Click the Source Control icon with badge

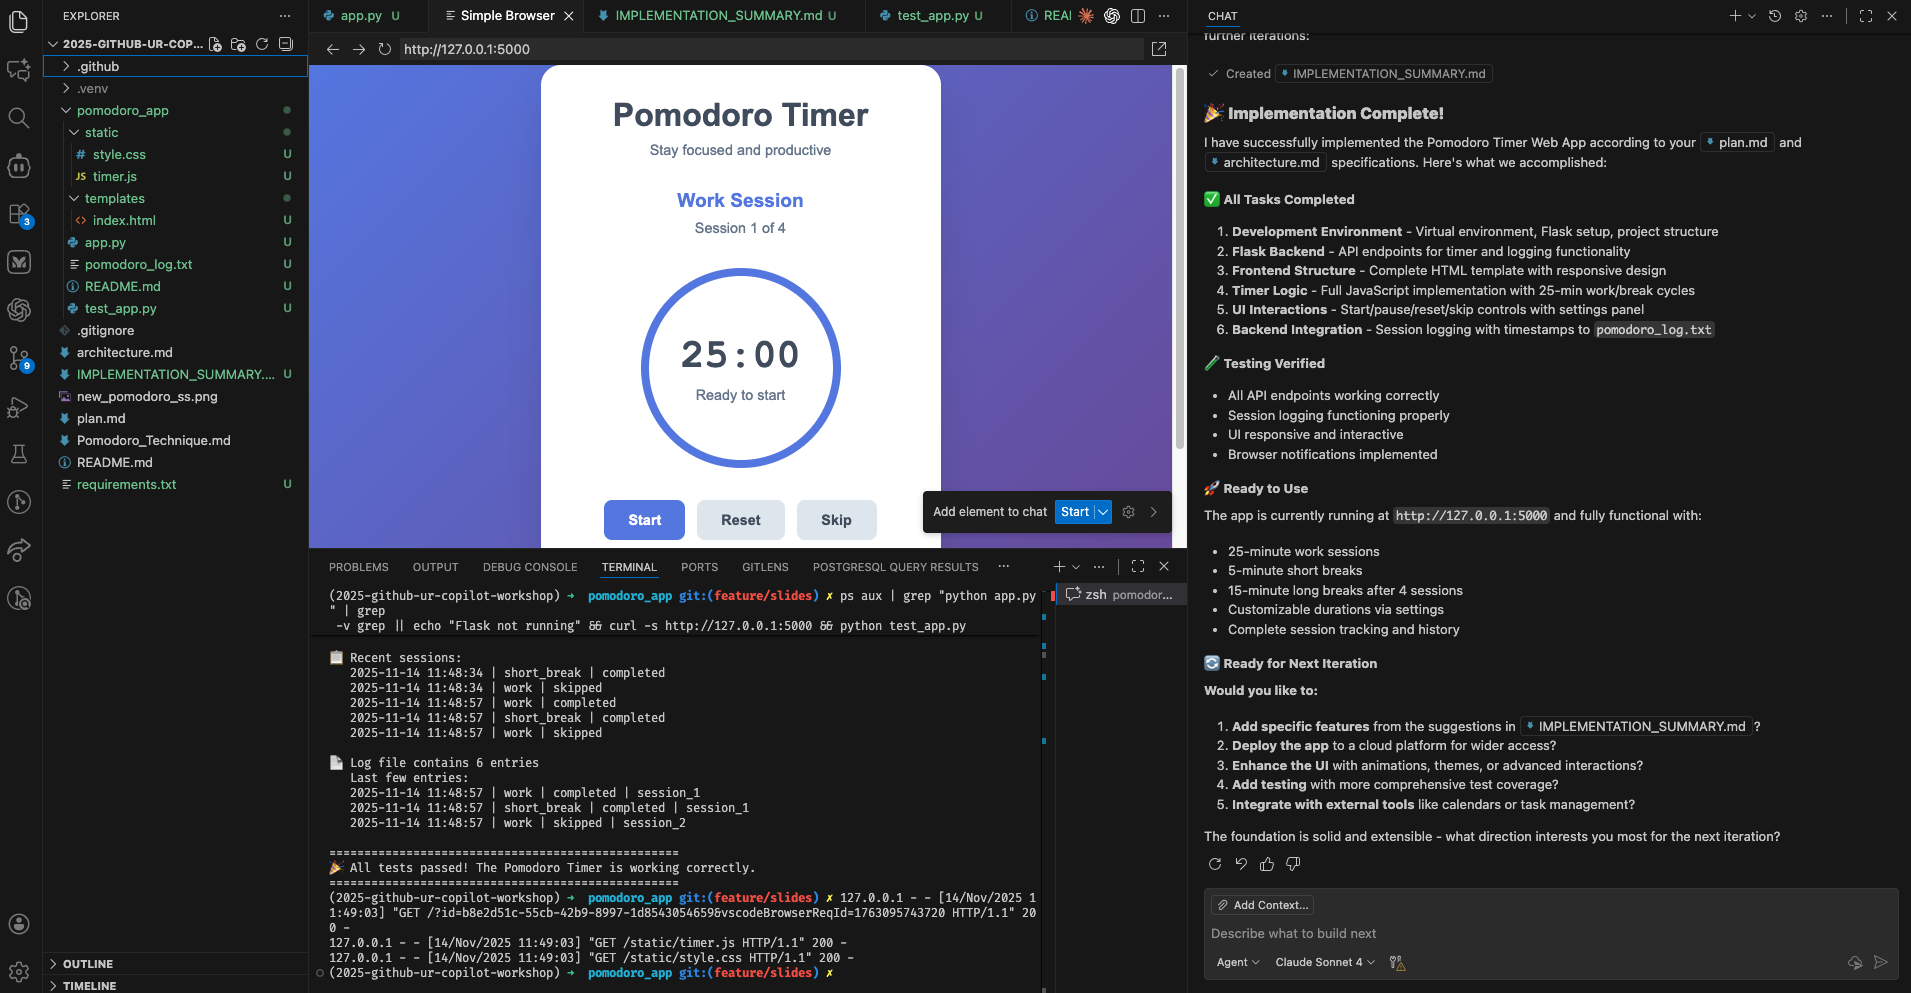[x=19, y=358]
